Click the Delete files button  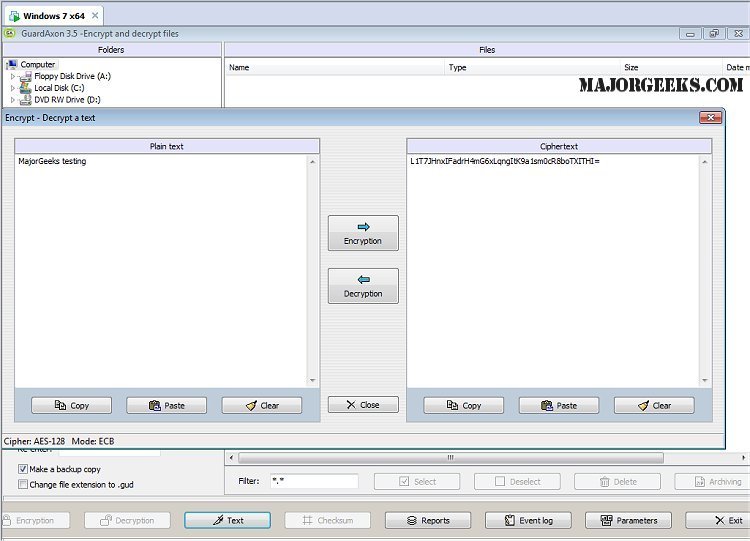coord(618,481)
